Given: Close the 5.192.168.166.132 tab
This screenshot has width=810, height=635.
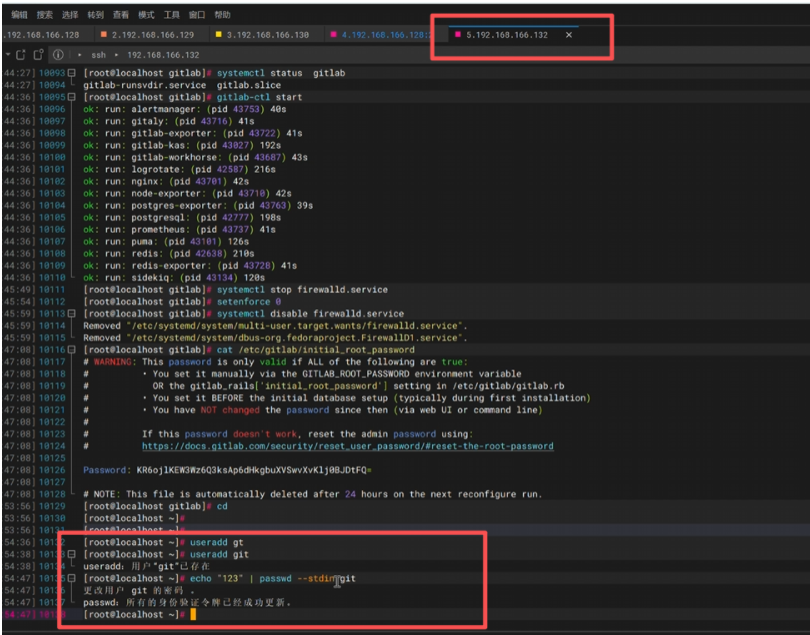Looking at the screenshot, I should [x=569, y=35].
